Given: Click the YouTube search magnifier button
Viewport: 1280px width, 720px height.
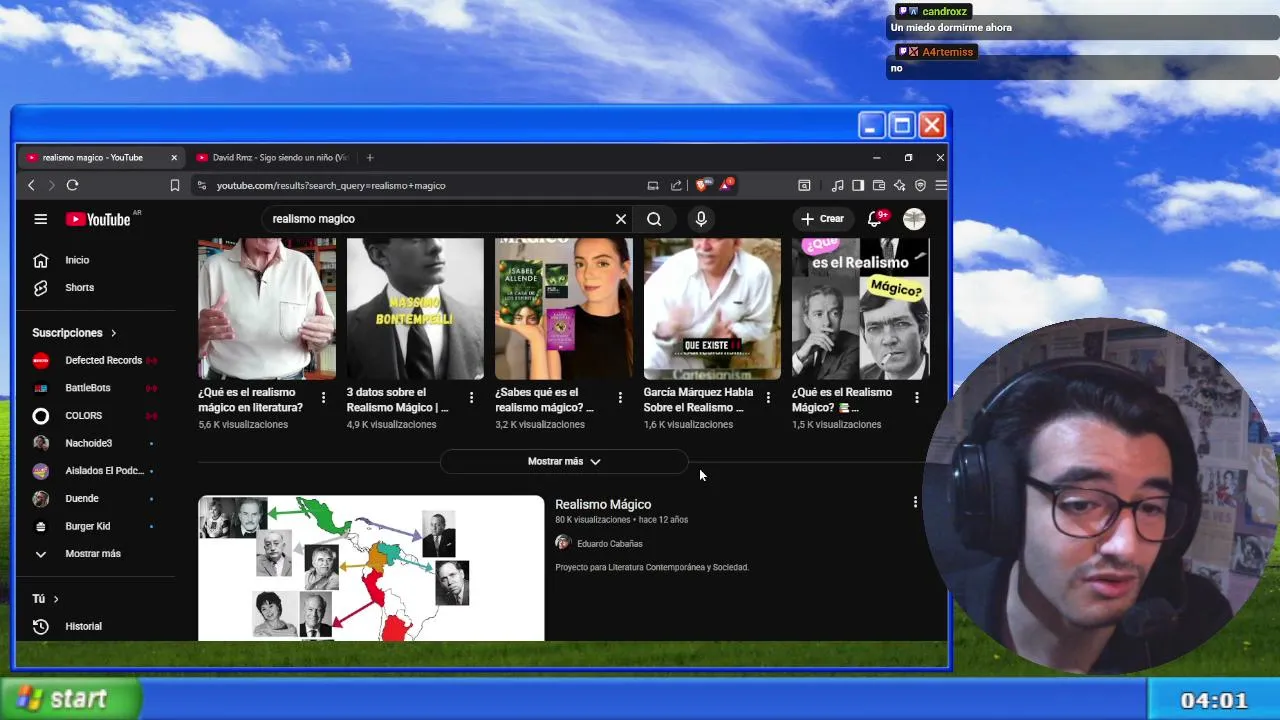Looking at the screenshot, I should click(x=654, y=219).
